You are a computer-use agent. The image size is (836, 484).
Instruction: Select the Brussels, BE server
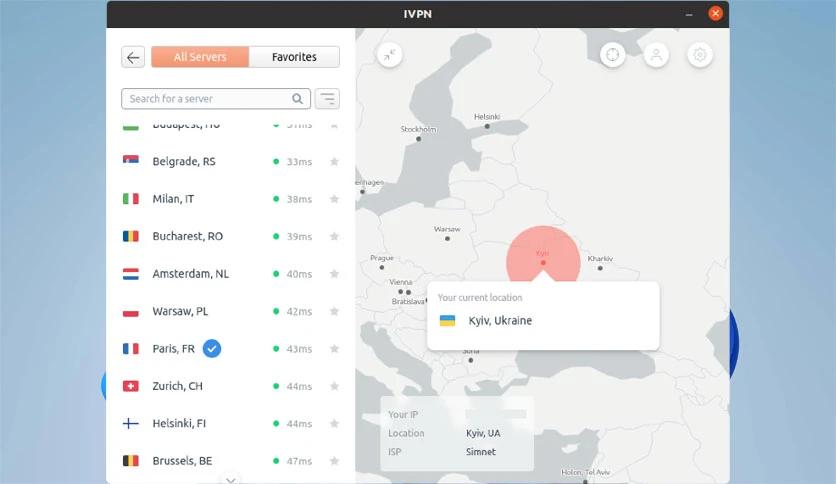pos(230,461)
